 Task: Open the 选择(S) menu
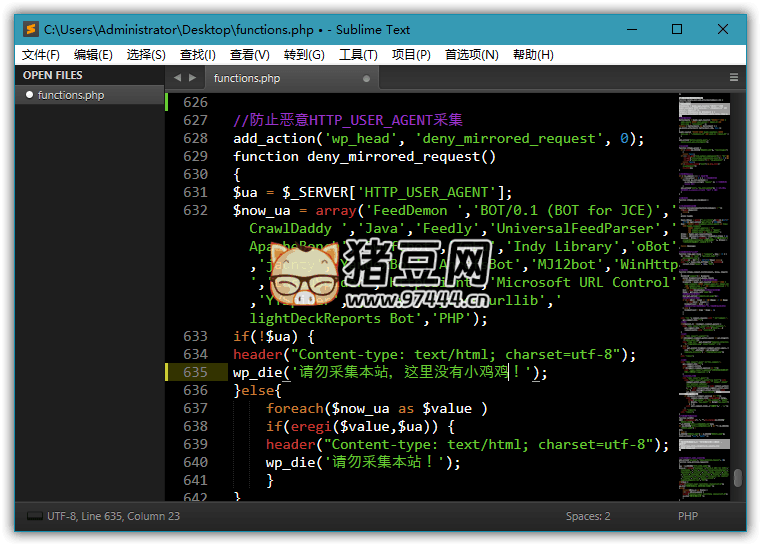[x=146, y=55]
